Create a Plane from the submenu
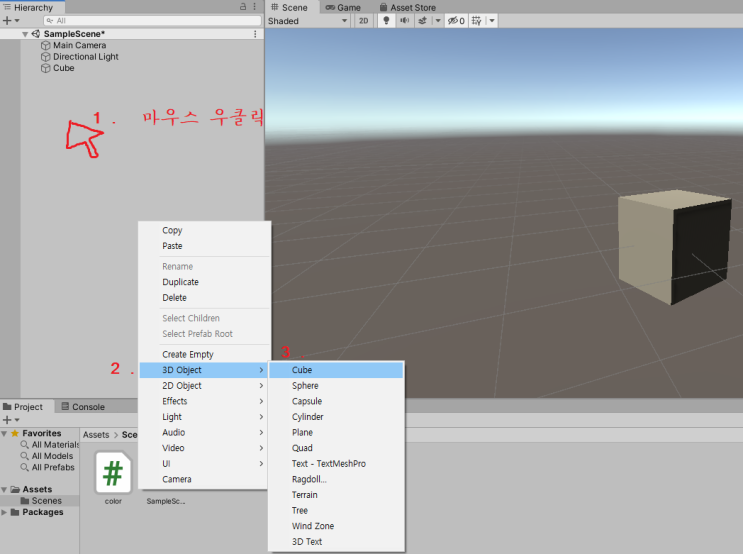Viewport: 743px width, 554px height. pos(336,433)
